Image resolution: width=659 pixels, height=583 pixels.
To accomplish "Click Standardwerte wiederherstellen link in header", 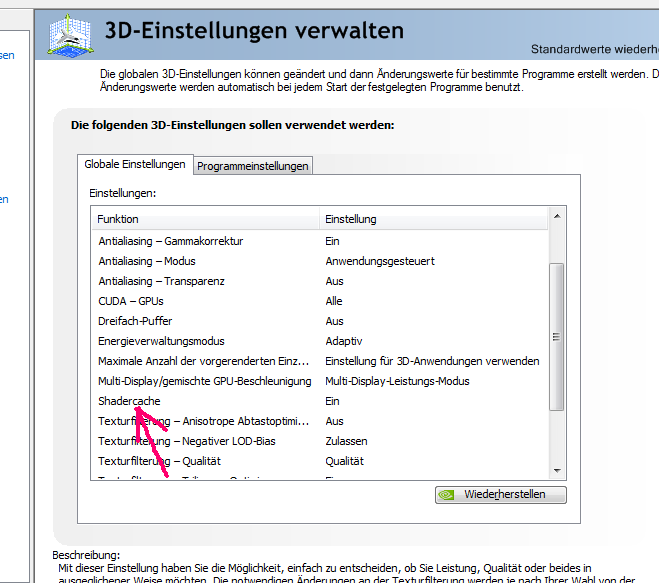I will pos(594,49).
